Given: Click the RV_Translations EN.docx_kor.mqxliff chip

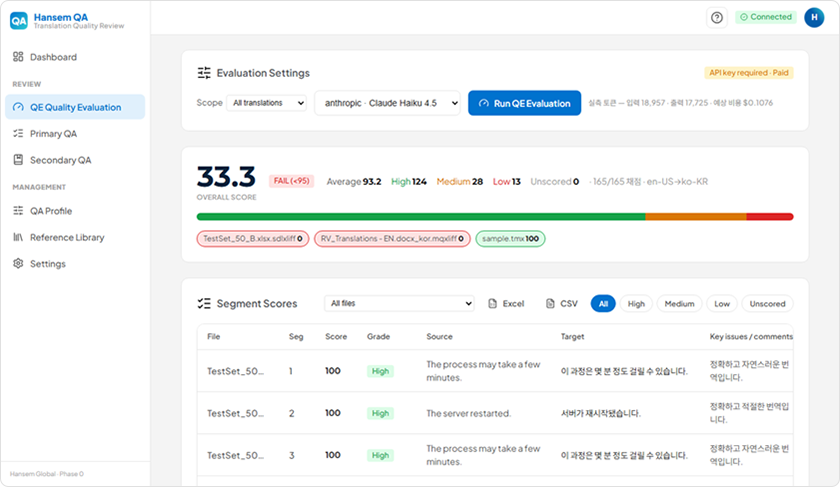Looking at the screenshot, I should pos(392,238).
